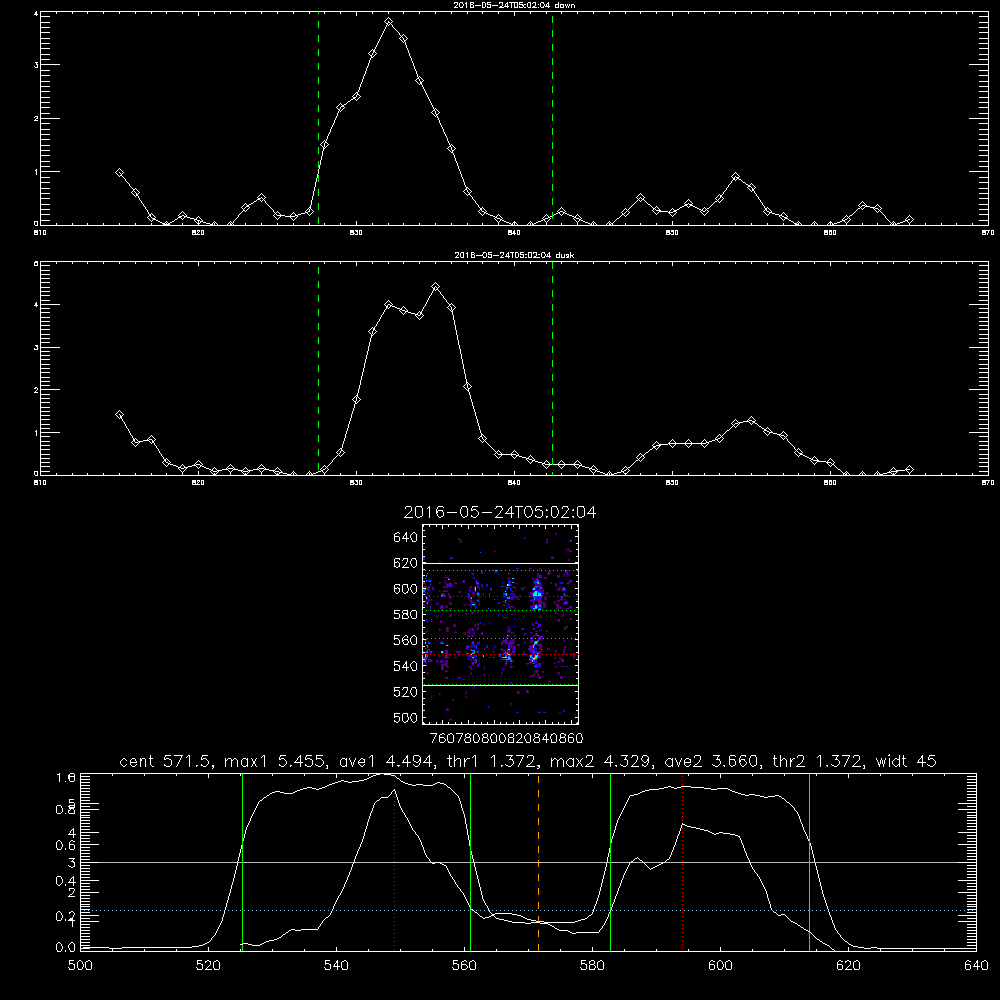The width and height of the screenshot is (1000, 1000).
Task: Click the green vertical line near 525 in bottom plot
Action: point(242,862)
